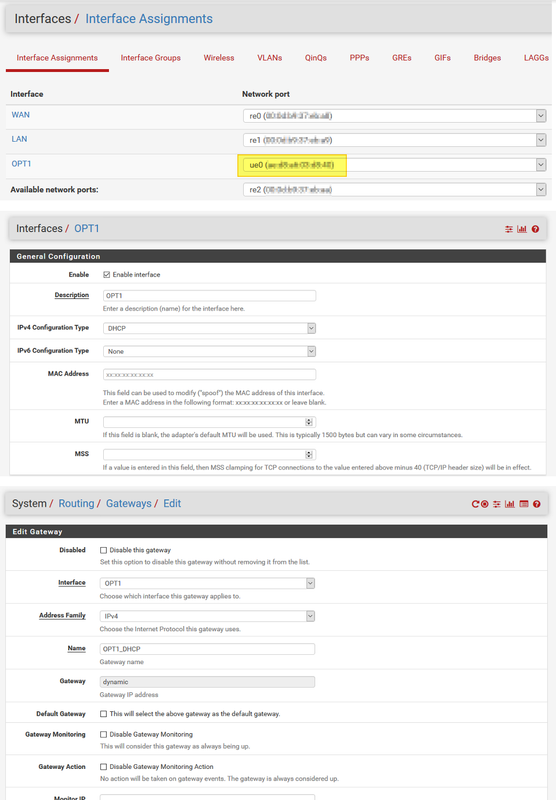The height and width of the screenshot is (800, 556).
Task: Open the LAN network port dropdown
Action: click(x=395, y=140)
